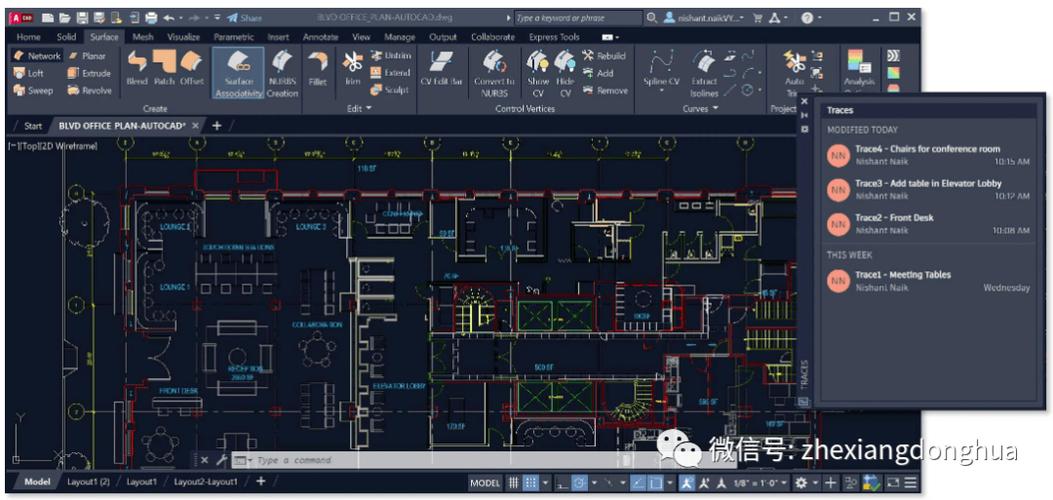The width and height of the screenshot is (1053, 500).
Task: Select the Loft surface tool
Action: (30, 73)
